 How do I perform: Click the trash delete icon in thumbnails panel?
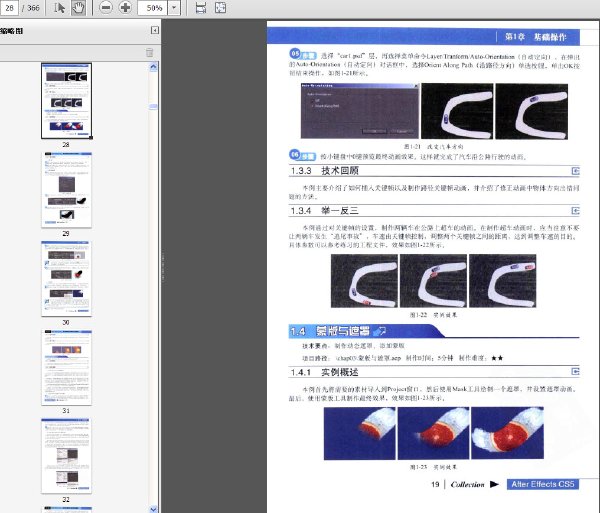pyautogui.click(x=150, y=52)
